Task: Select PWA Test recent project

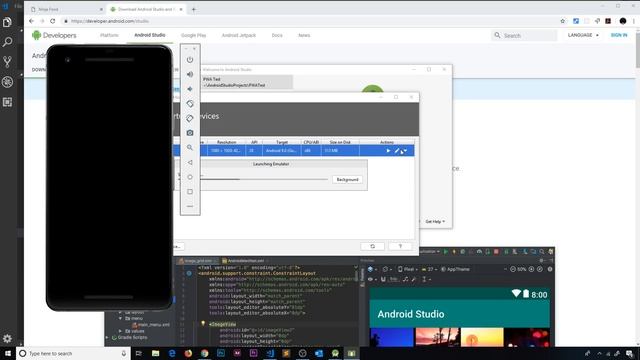Action: [x=247, y=82]
